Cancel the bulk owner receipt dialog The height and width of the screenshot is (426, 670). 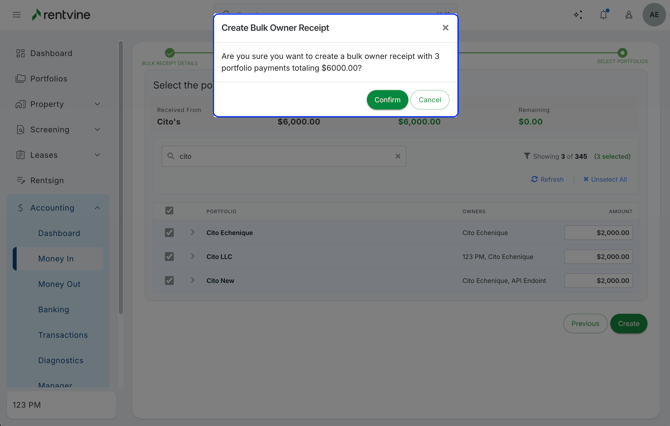(429, 100)
